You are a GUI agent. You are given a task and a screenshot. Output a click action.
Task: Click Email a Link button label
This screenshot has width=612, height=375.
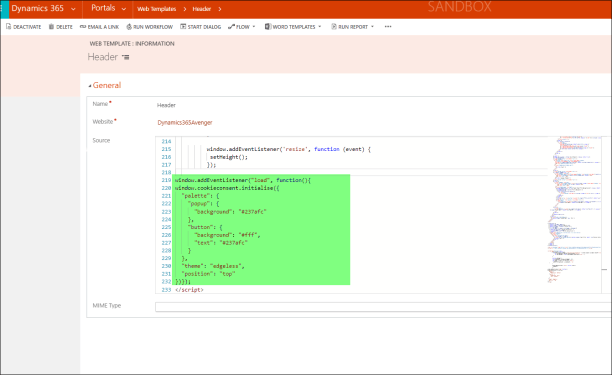103,27
